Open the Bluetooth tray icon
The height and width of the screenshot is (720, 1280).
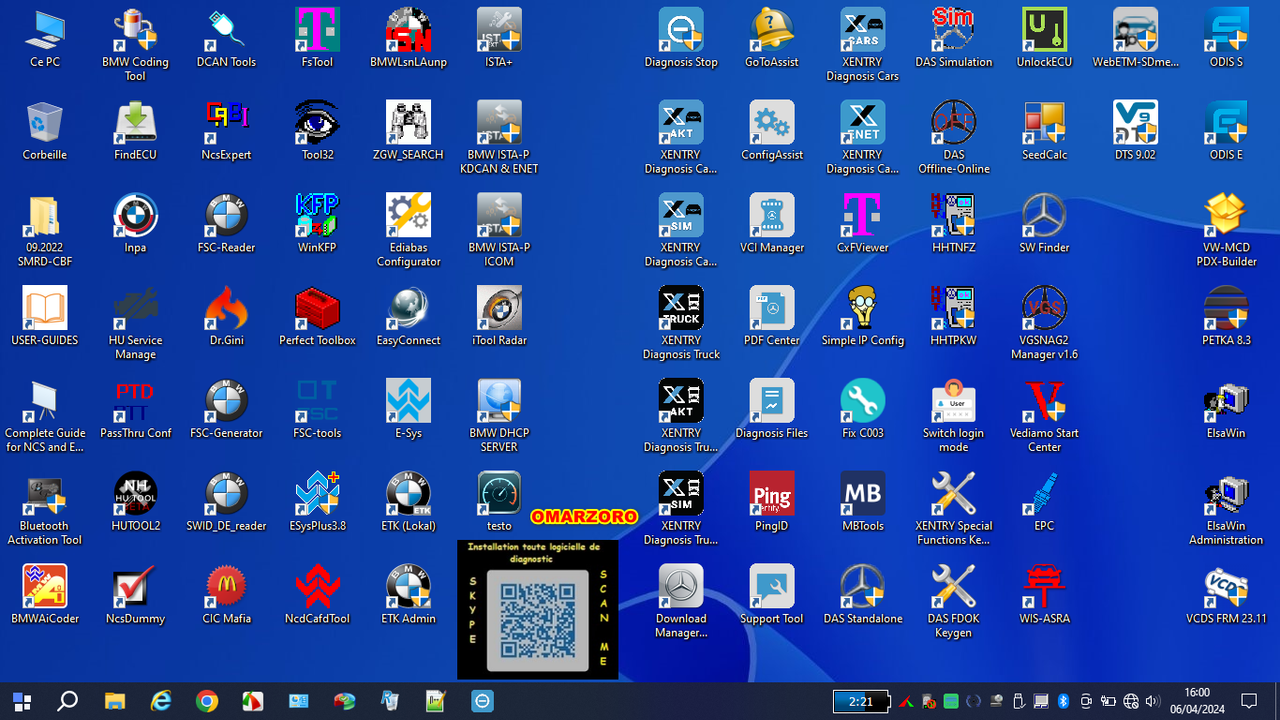coord(1064,701)
